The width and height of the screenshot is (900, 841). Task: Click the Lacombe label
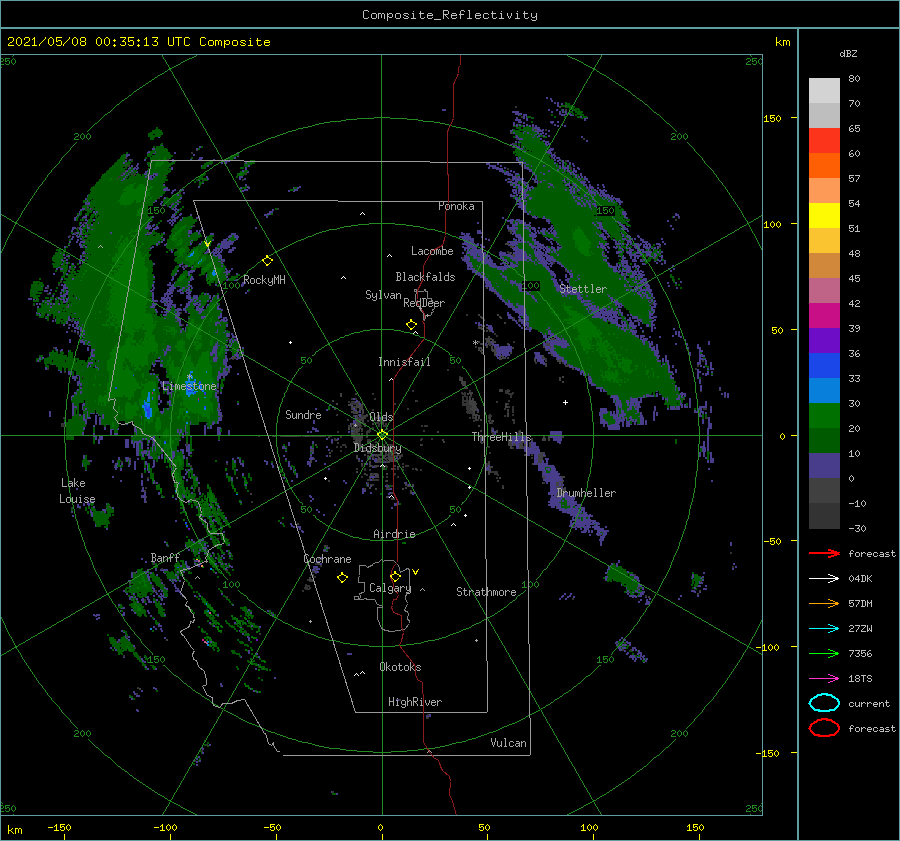(432, 251)
